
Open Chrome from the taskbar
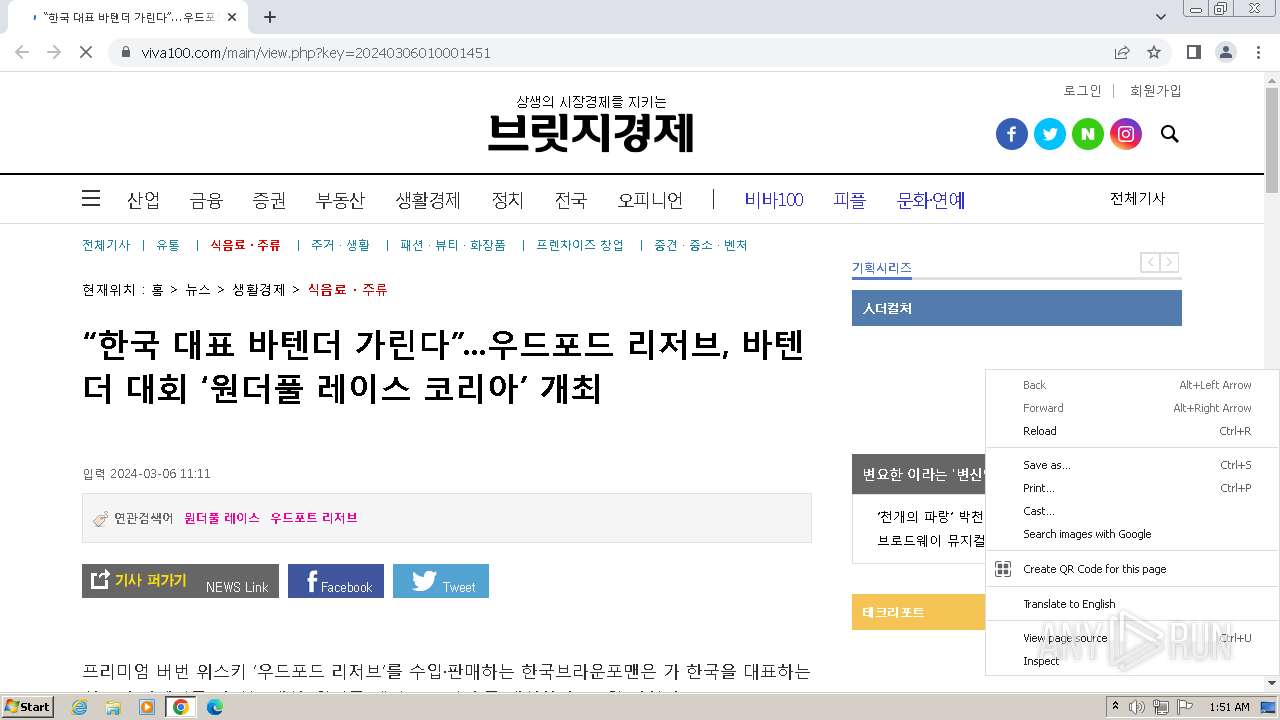point(181,707)
